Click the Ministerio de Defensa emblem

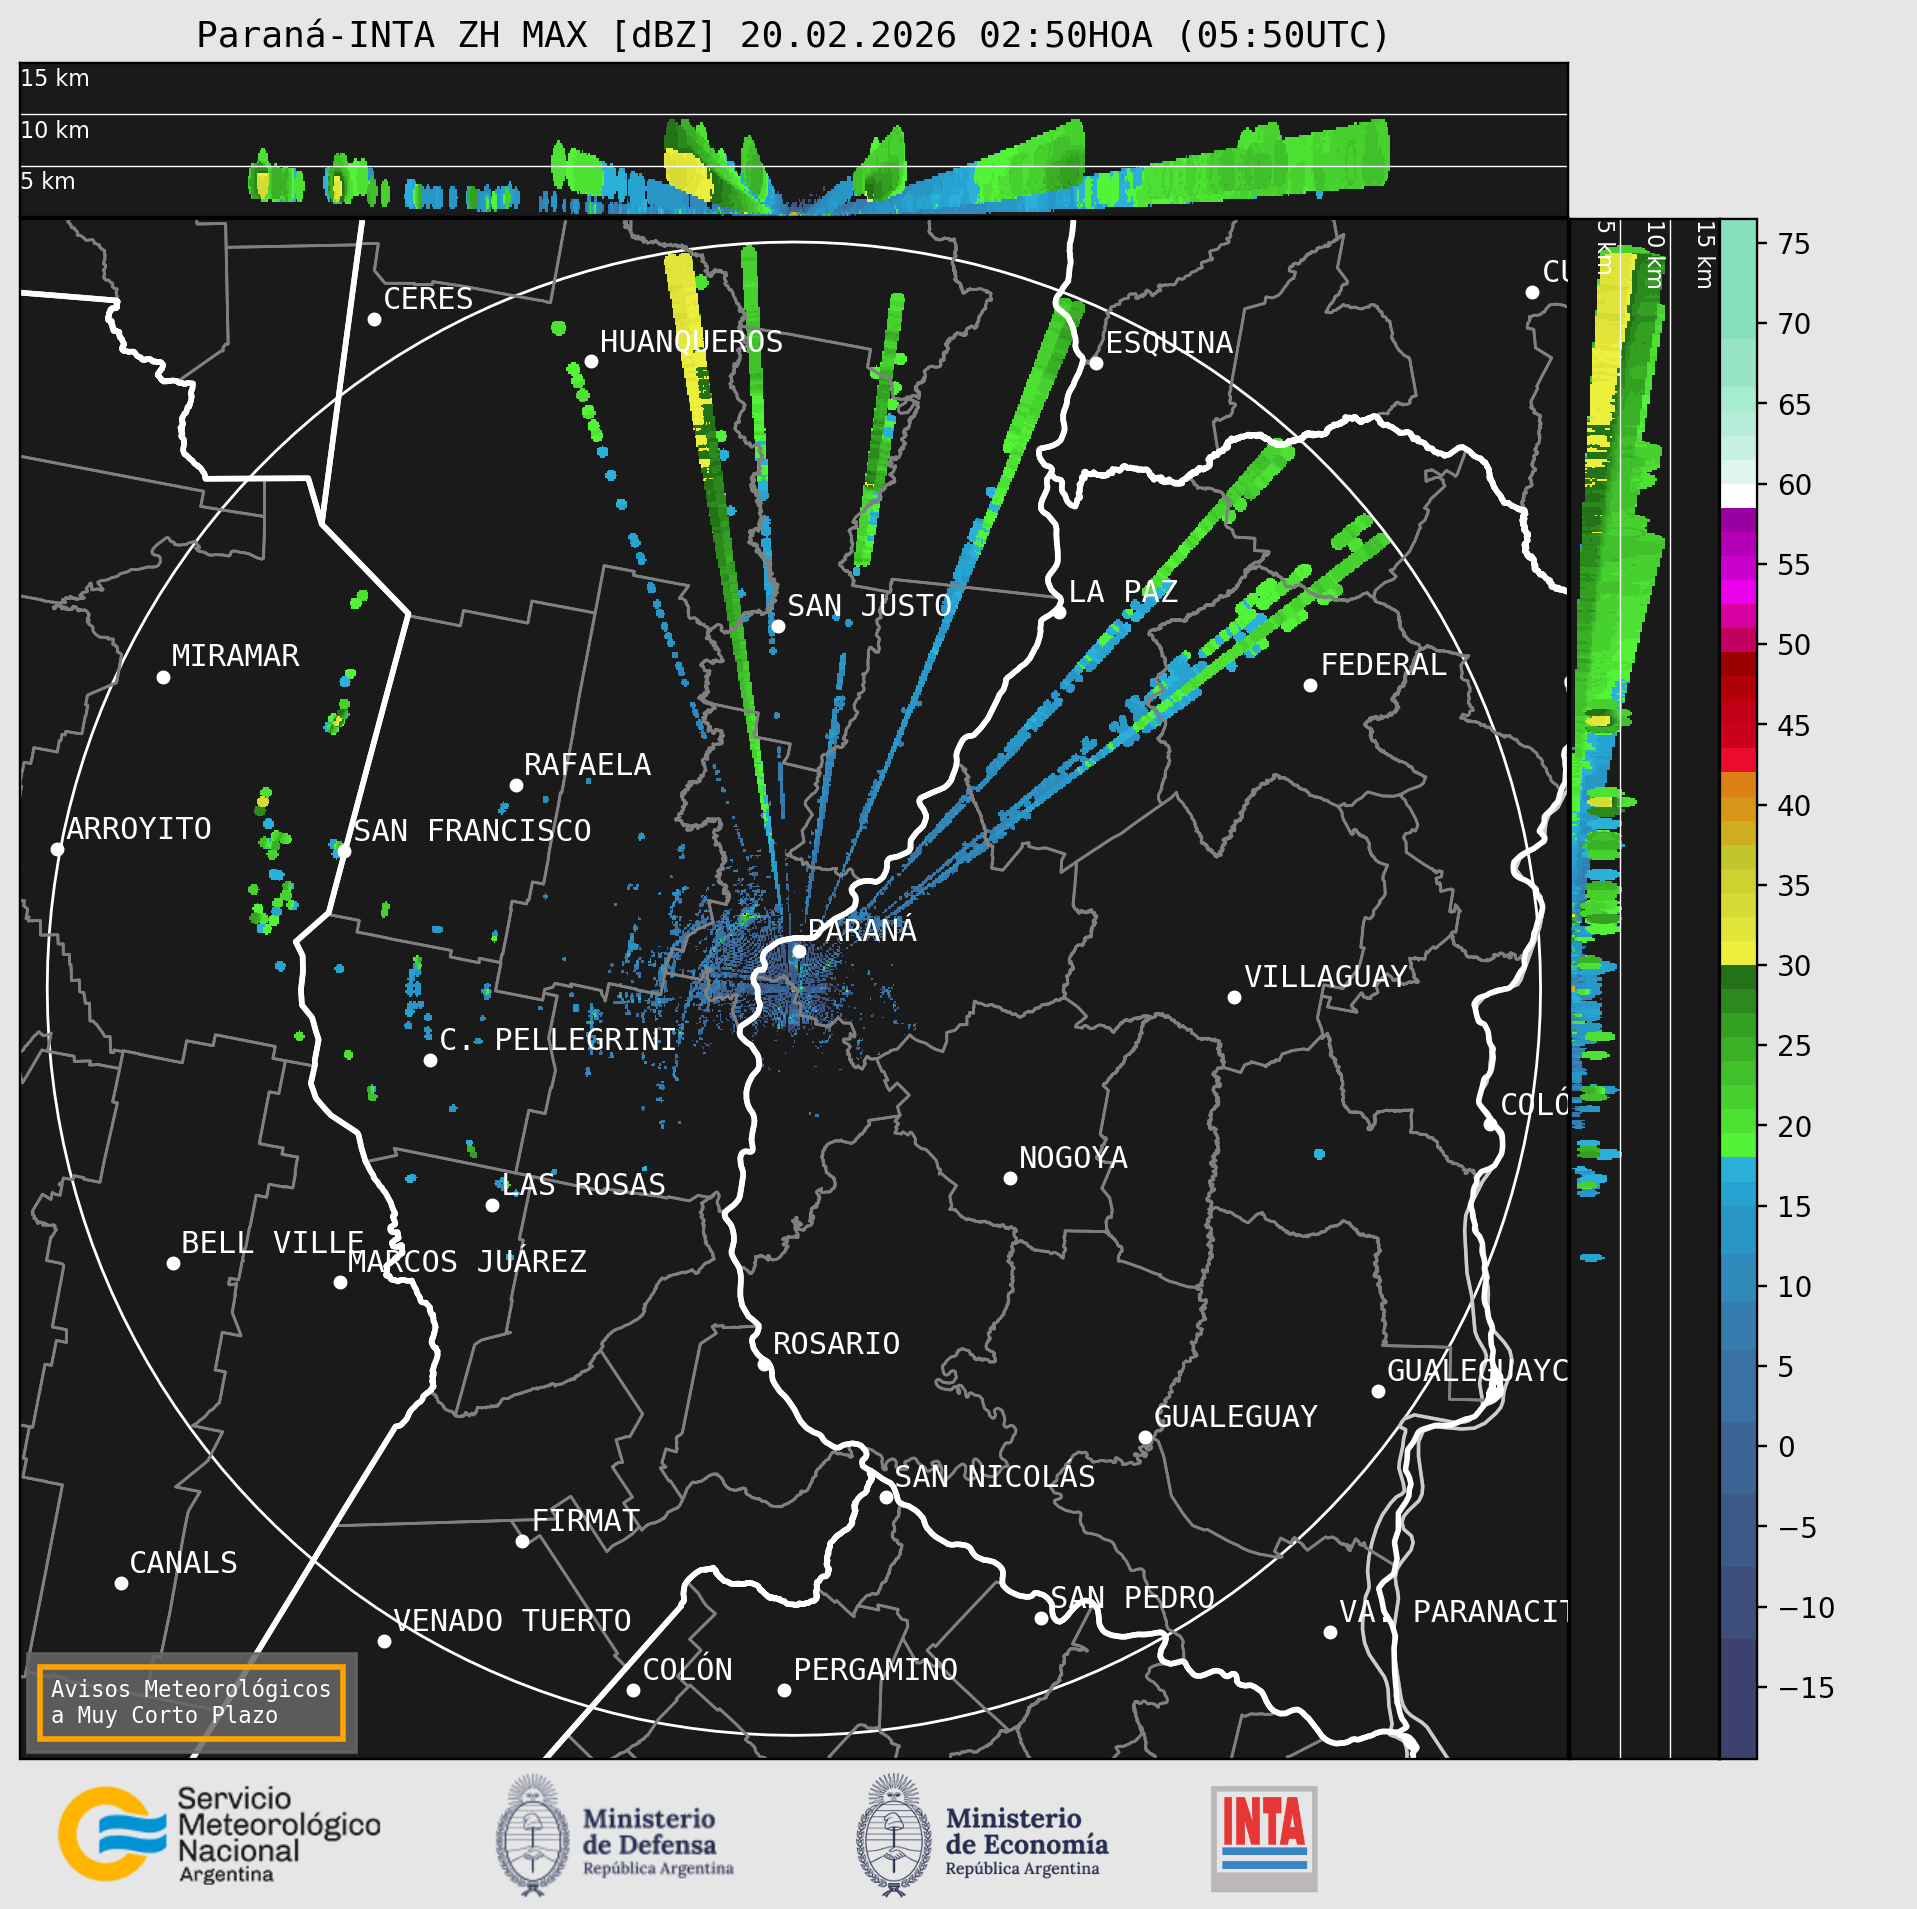pyautogui.click(x=532, y=1836)
